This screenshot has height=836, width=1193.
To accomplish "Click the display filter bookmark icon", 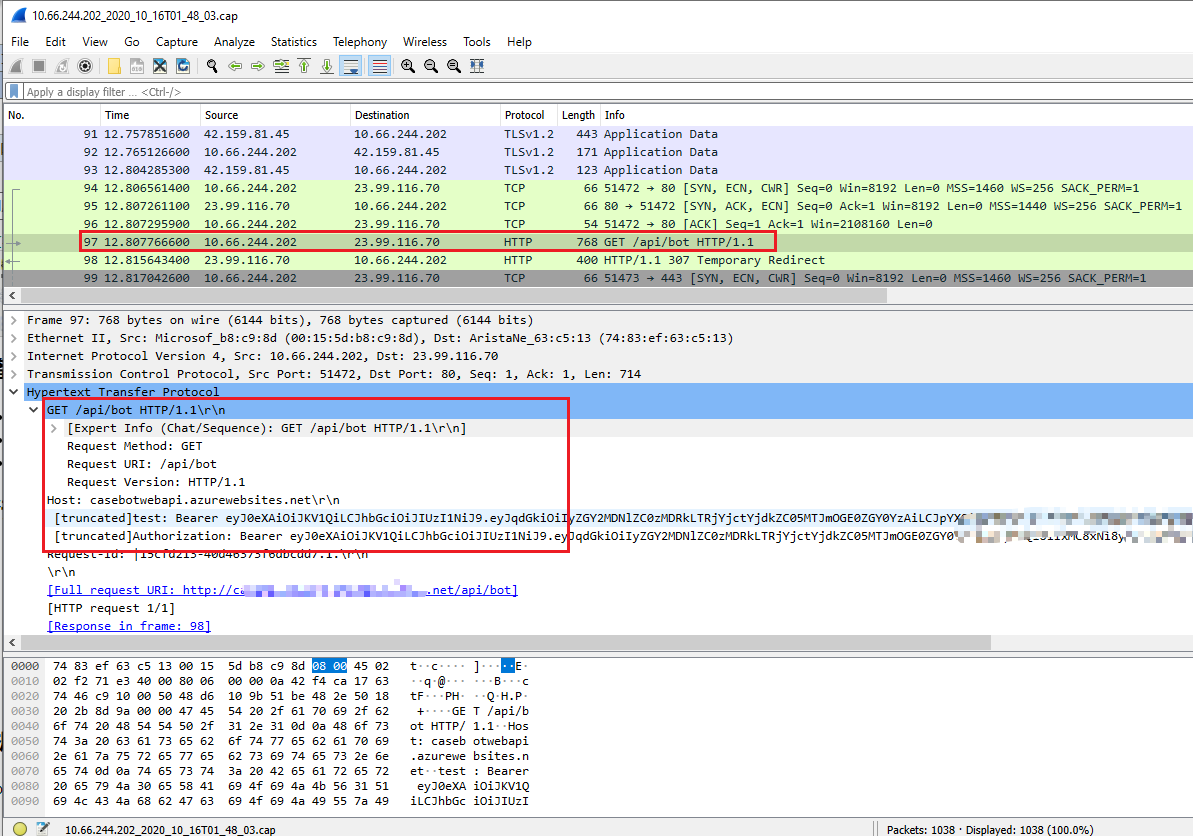I will pyautogui.click(x=14, y=92).
